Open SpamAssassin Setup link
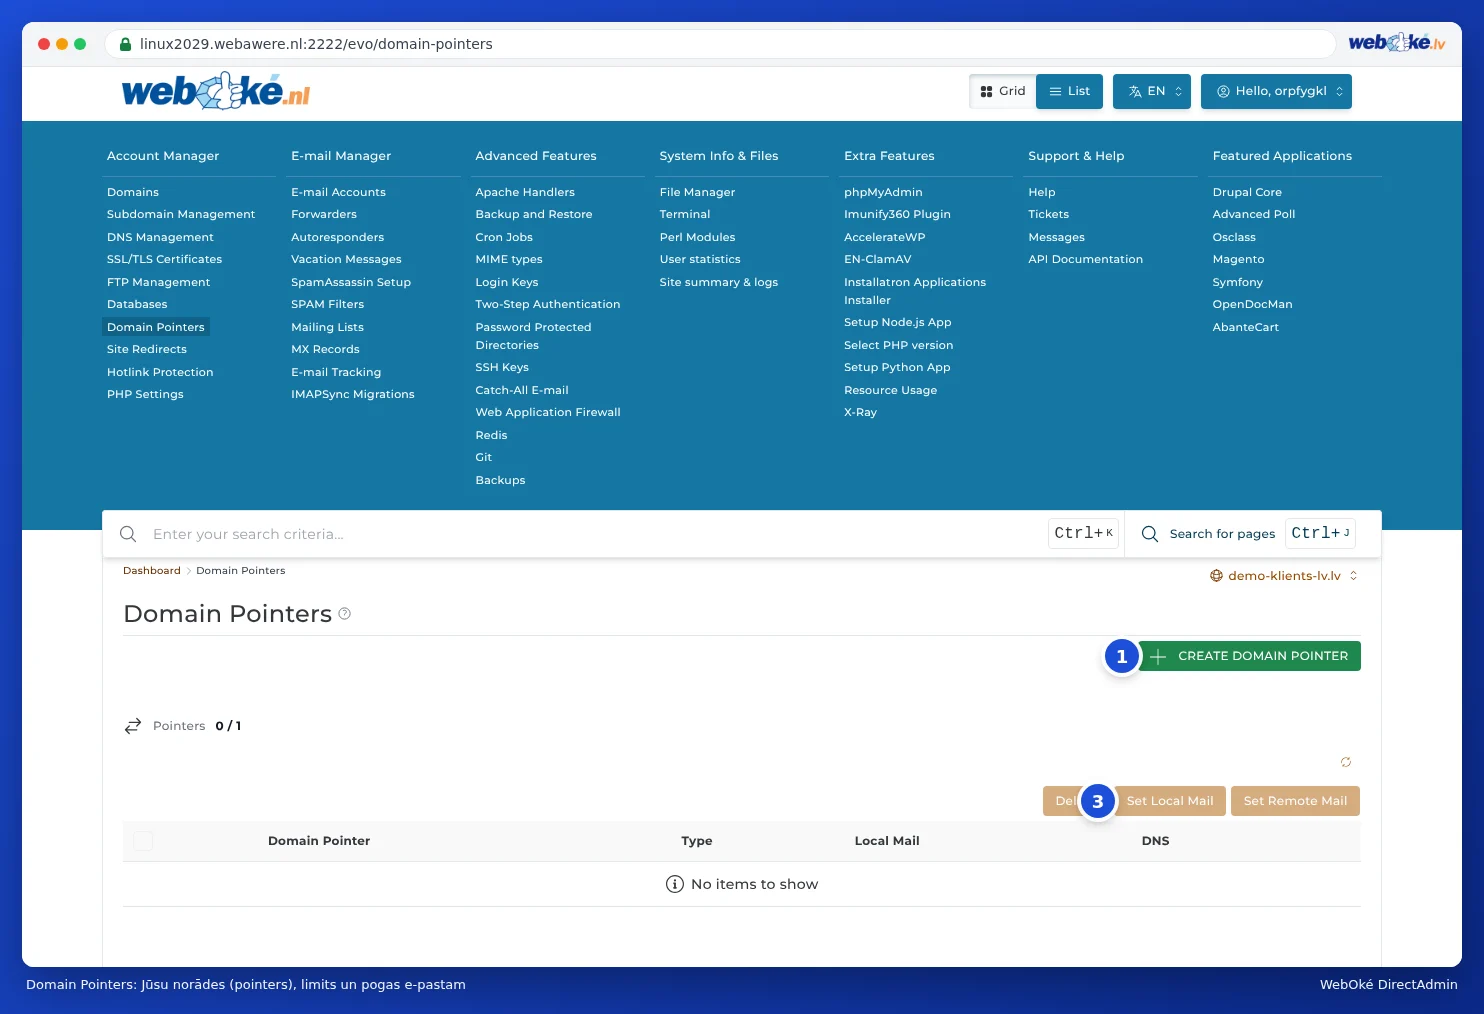Screen dimensions: 1484x1014 click(351, 282)
